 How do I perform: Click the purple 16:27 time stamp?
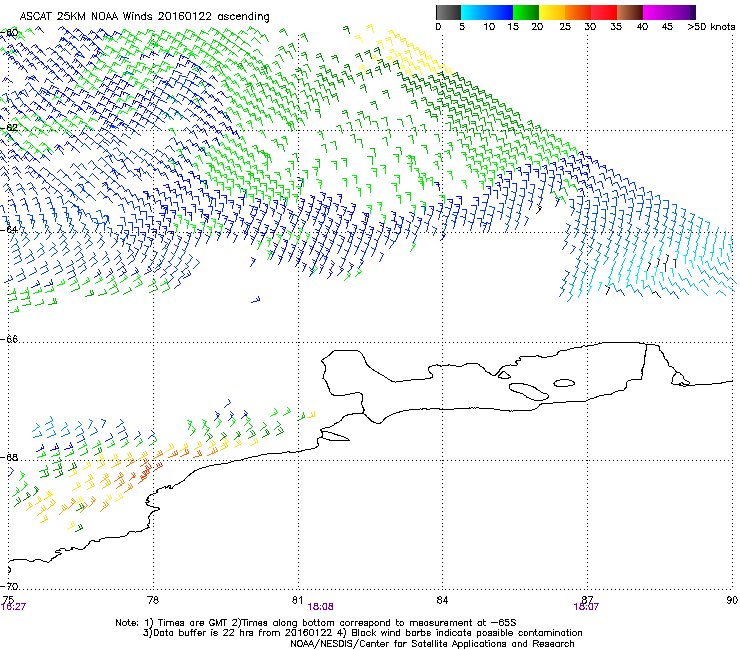pos(13,607)
